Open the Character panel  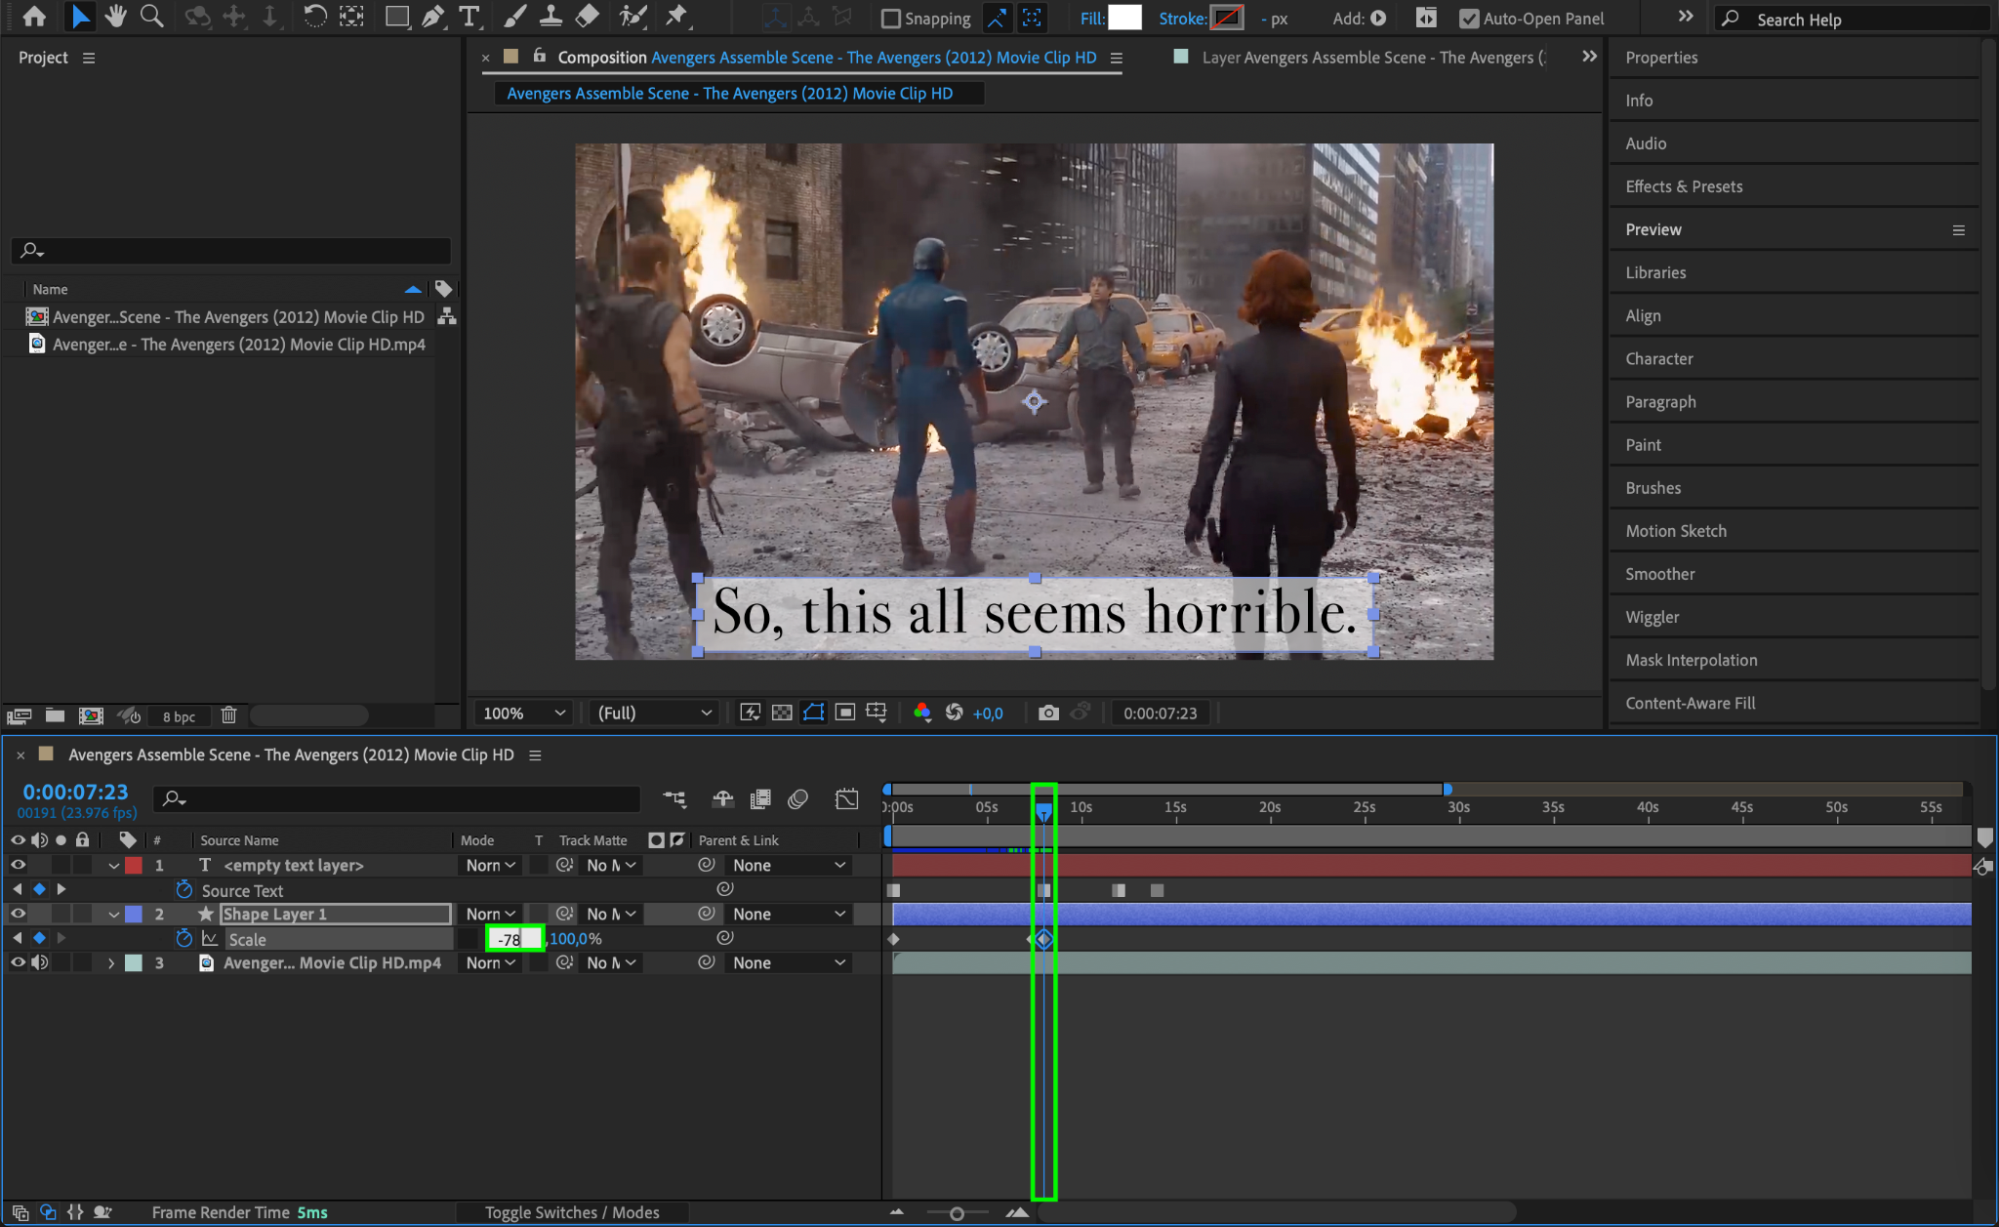tap(1658, 358)
